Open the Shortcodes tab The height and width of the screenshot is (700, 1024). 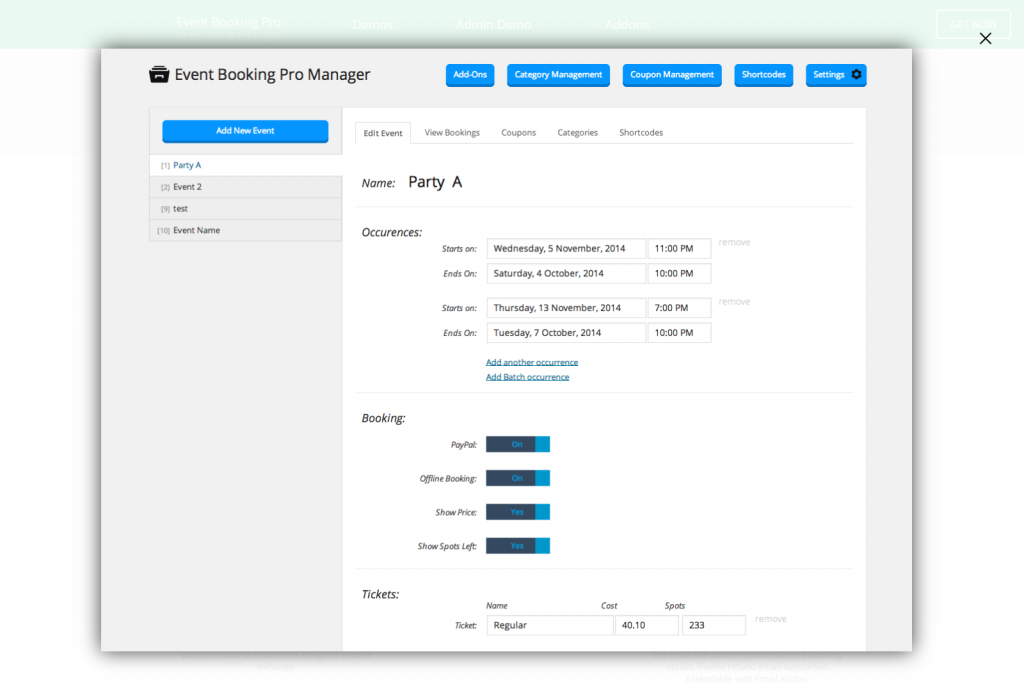641,133
